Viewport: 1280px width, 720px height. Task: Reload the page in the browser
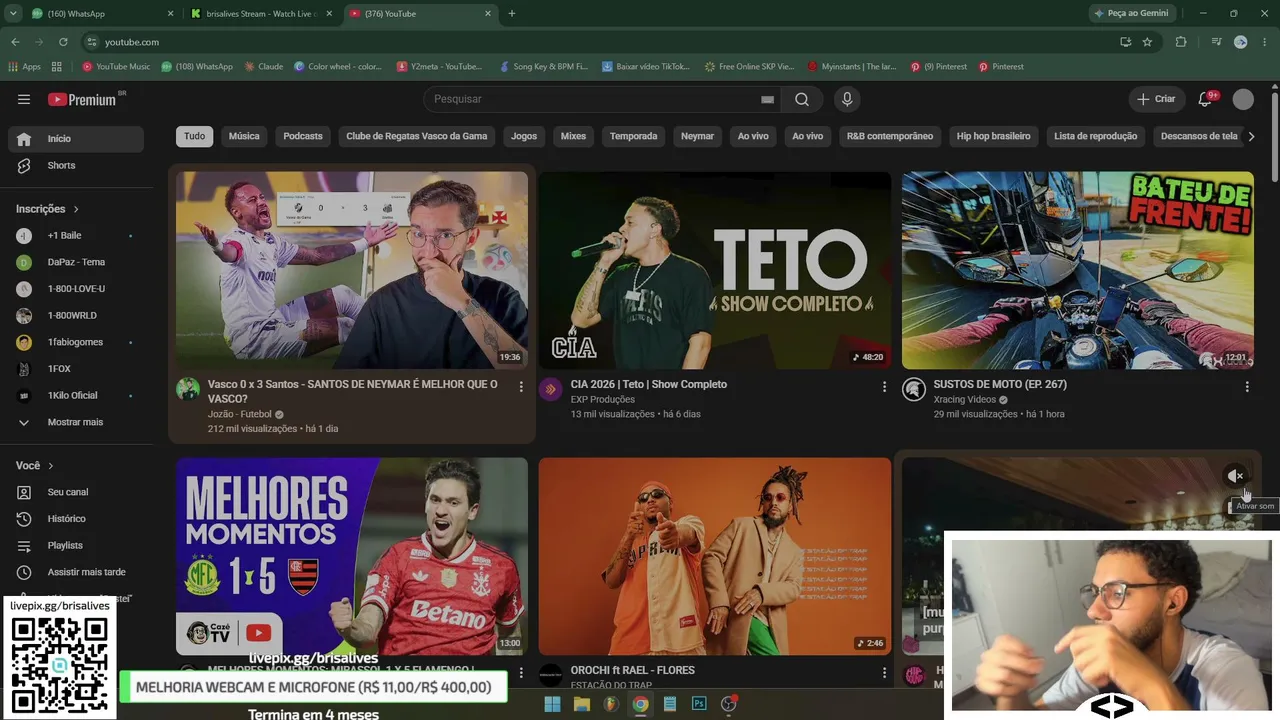63,42
